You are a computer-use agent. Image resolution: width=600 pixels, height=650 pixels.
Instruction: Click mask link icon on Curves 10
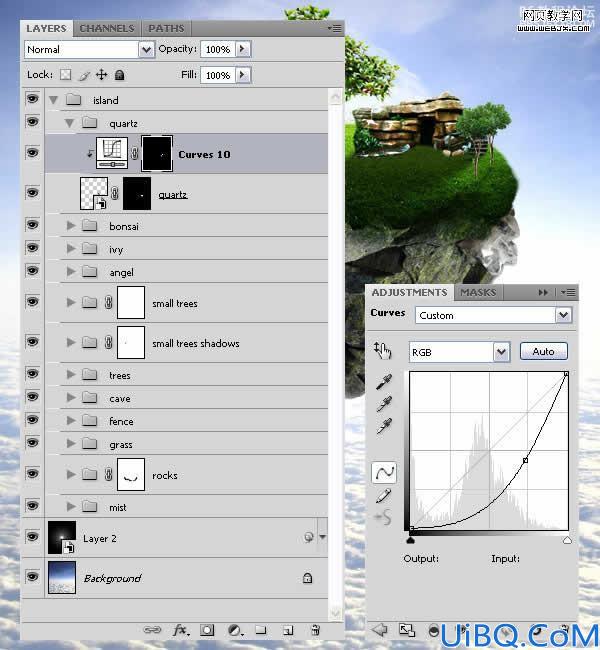[x=134, y=153]
